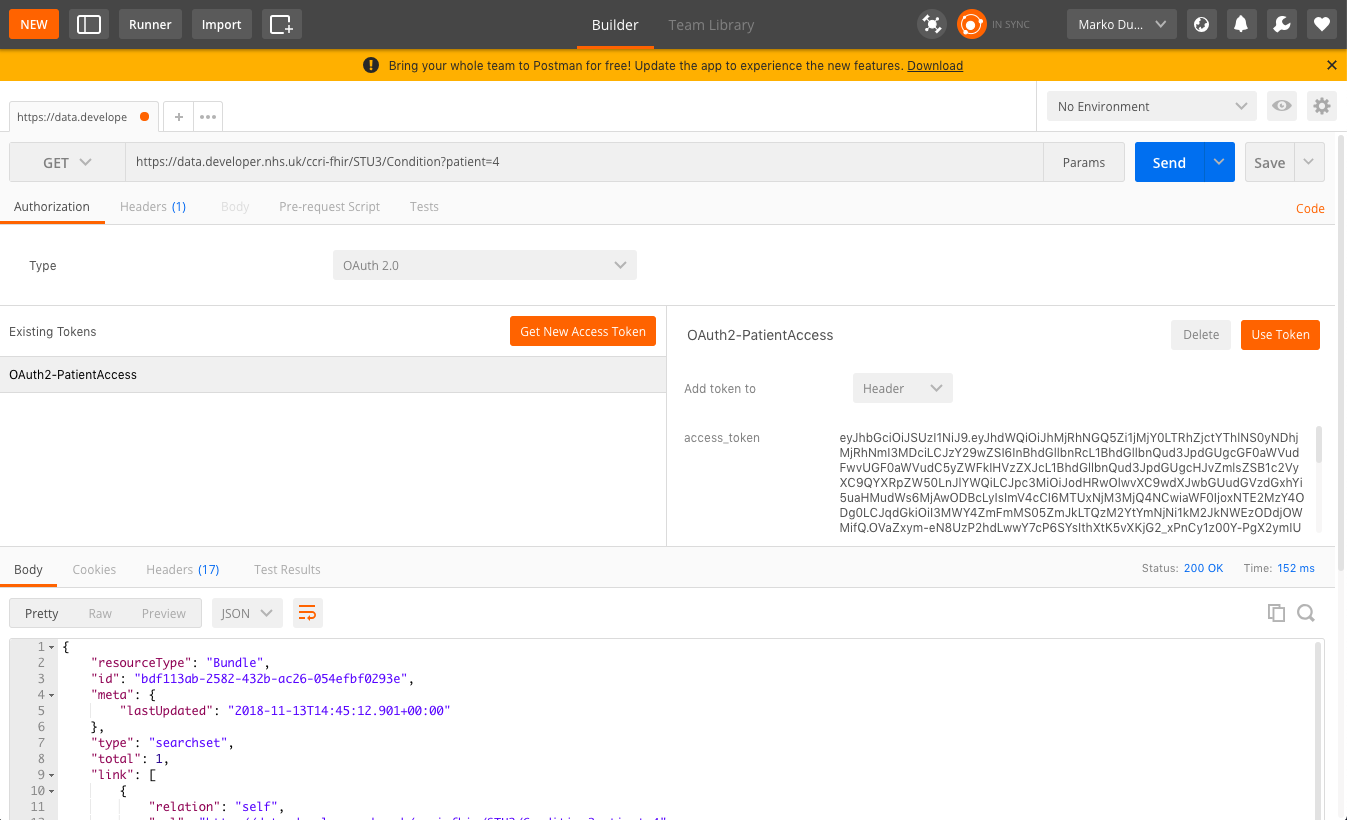
Task: Collapse fold arrow on line 10
Action: 51,791
